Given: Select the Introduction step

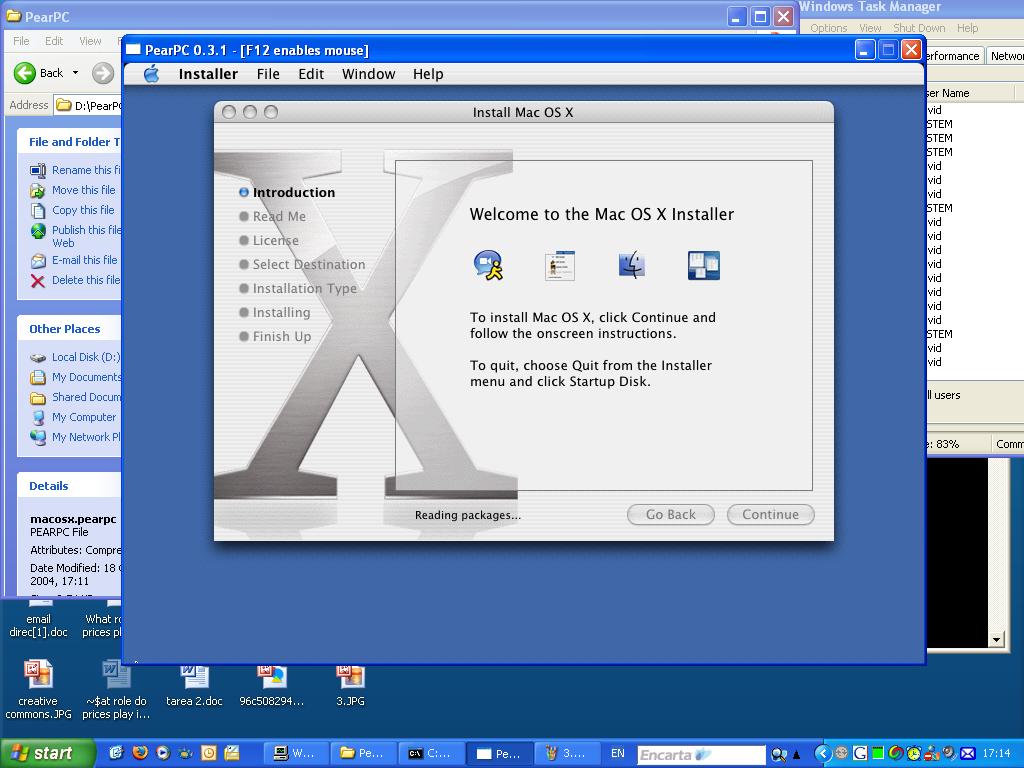Looking at the screenshot, I should click(287, 193).
